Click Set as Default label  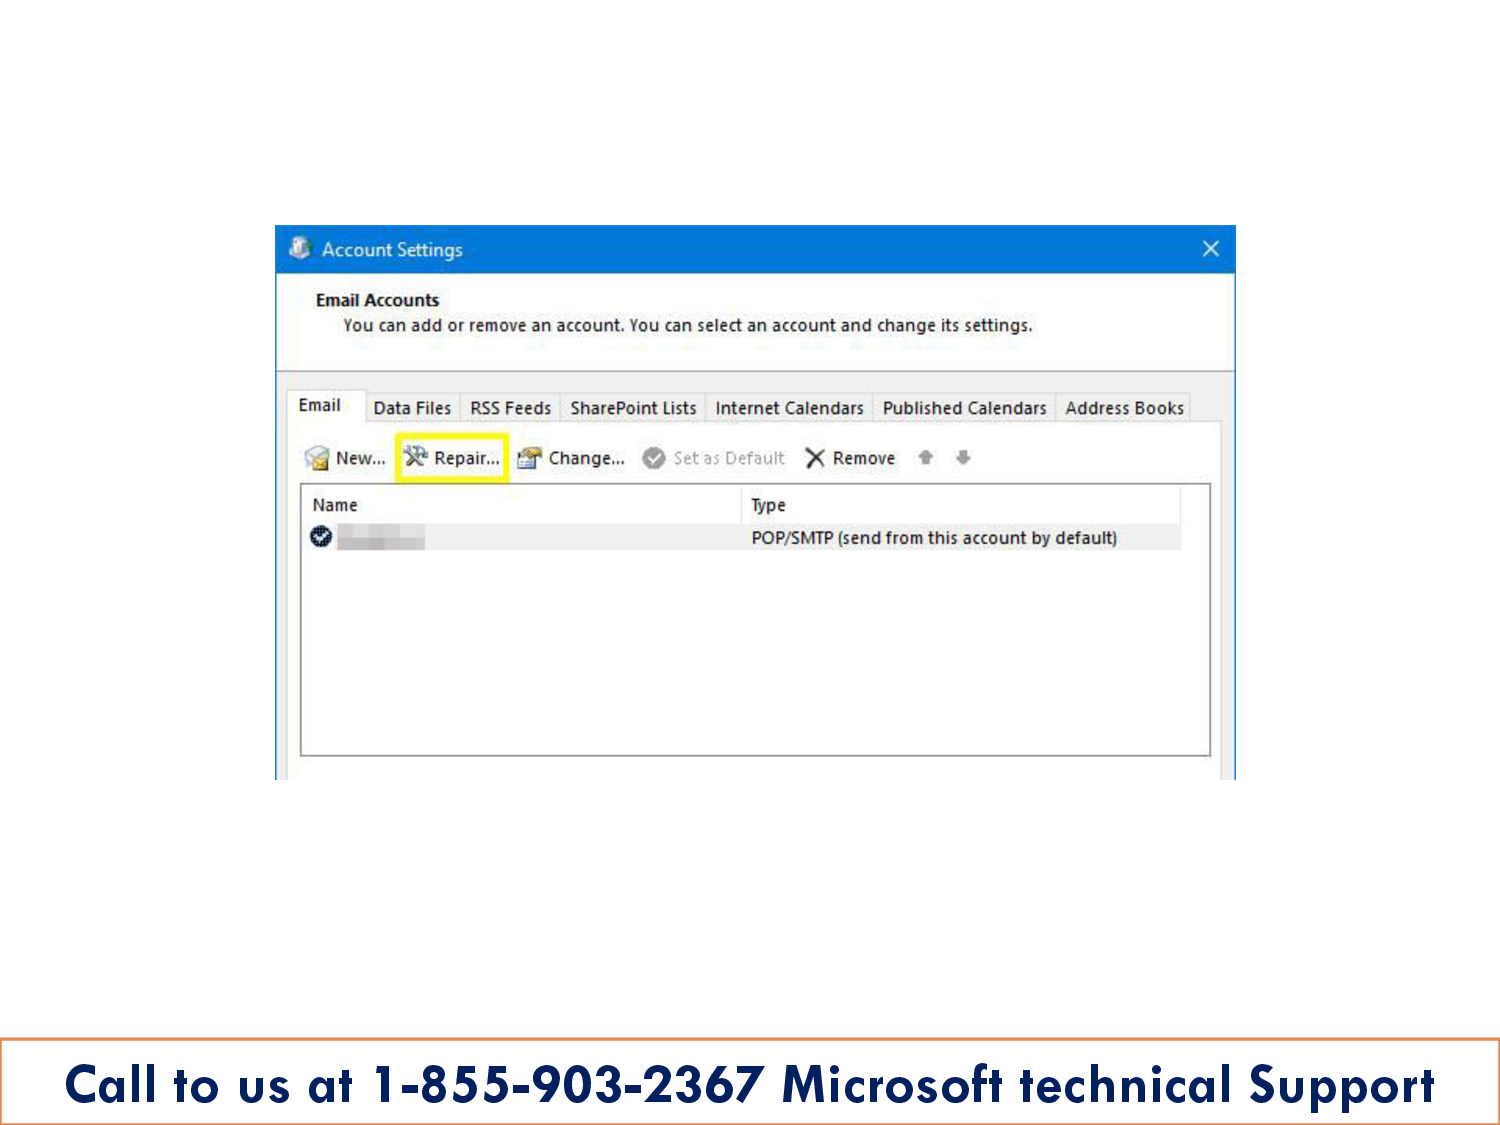(729, 458)
